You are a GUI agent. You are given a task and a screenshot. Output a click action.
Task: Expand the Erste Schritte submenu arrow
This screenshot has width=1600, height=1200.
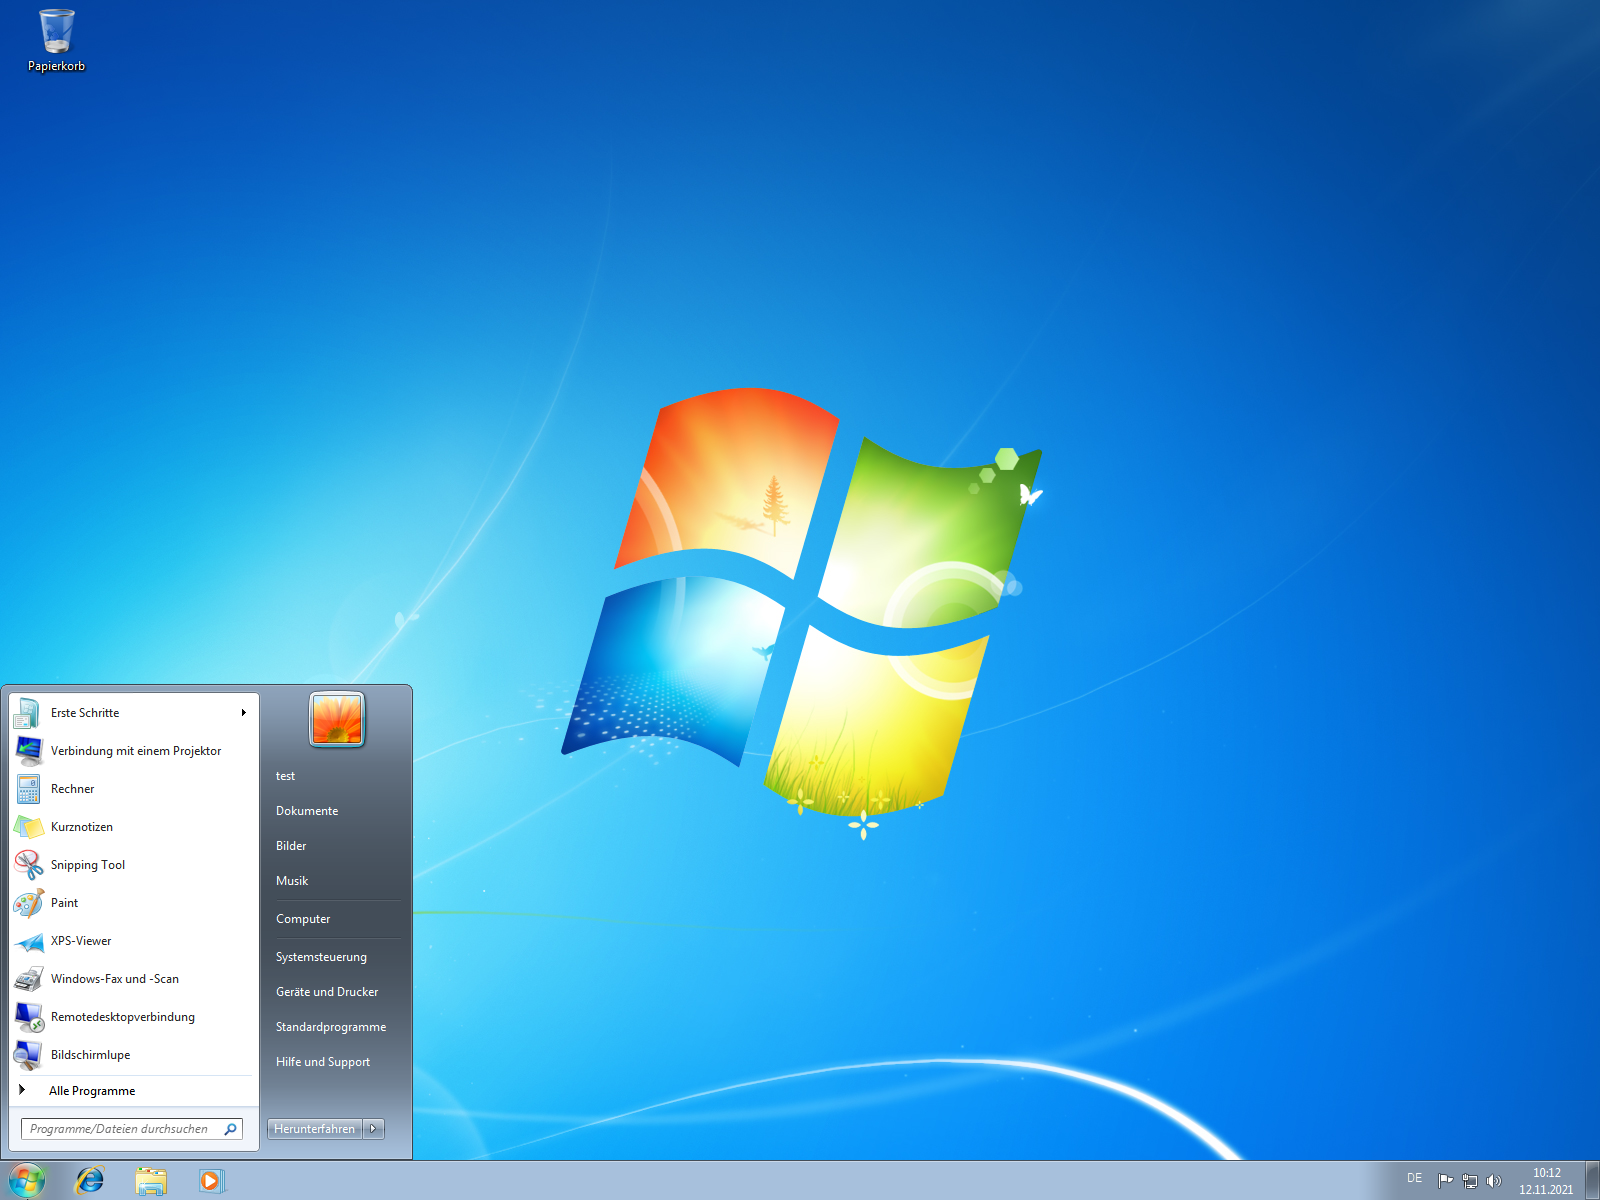coord(243,713)
